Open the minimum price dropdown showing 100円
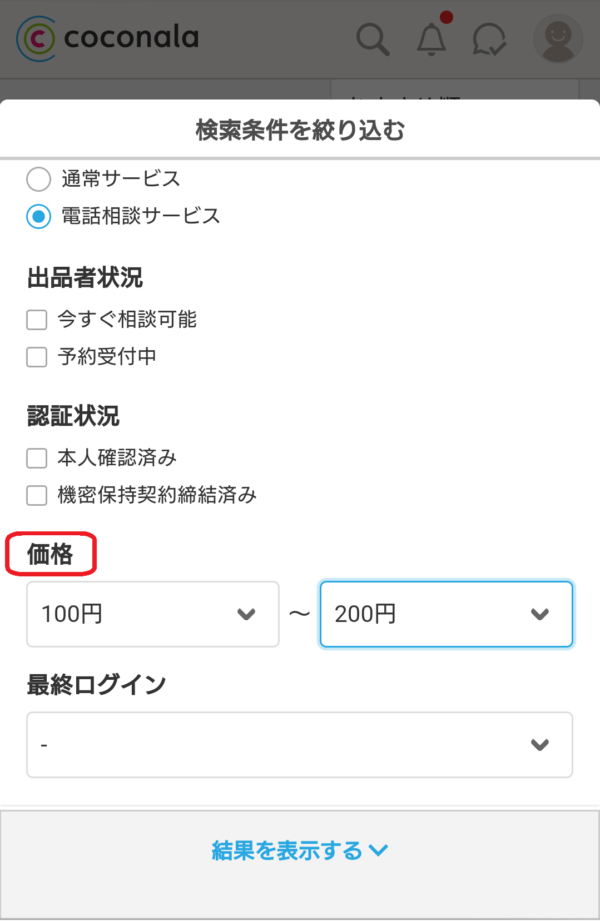This screenshot has height=921, width=600. click(152, 614)
